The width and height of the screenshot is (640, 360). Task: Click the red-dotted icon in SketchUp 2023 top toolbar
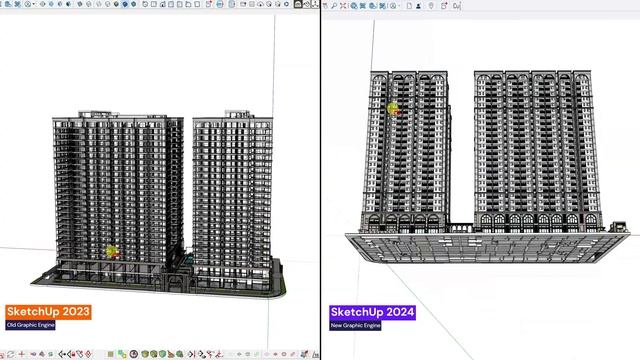tap(209, 4)
